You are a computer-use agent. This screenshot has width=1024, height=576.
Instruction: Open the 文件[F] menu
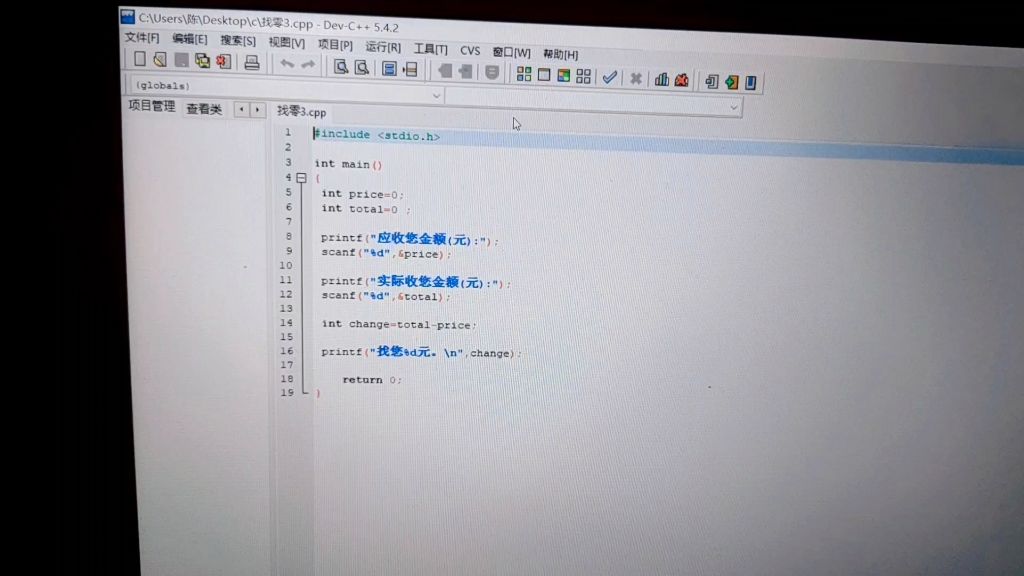[142, 37]
